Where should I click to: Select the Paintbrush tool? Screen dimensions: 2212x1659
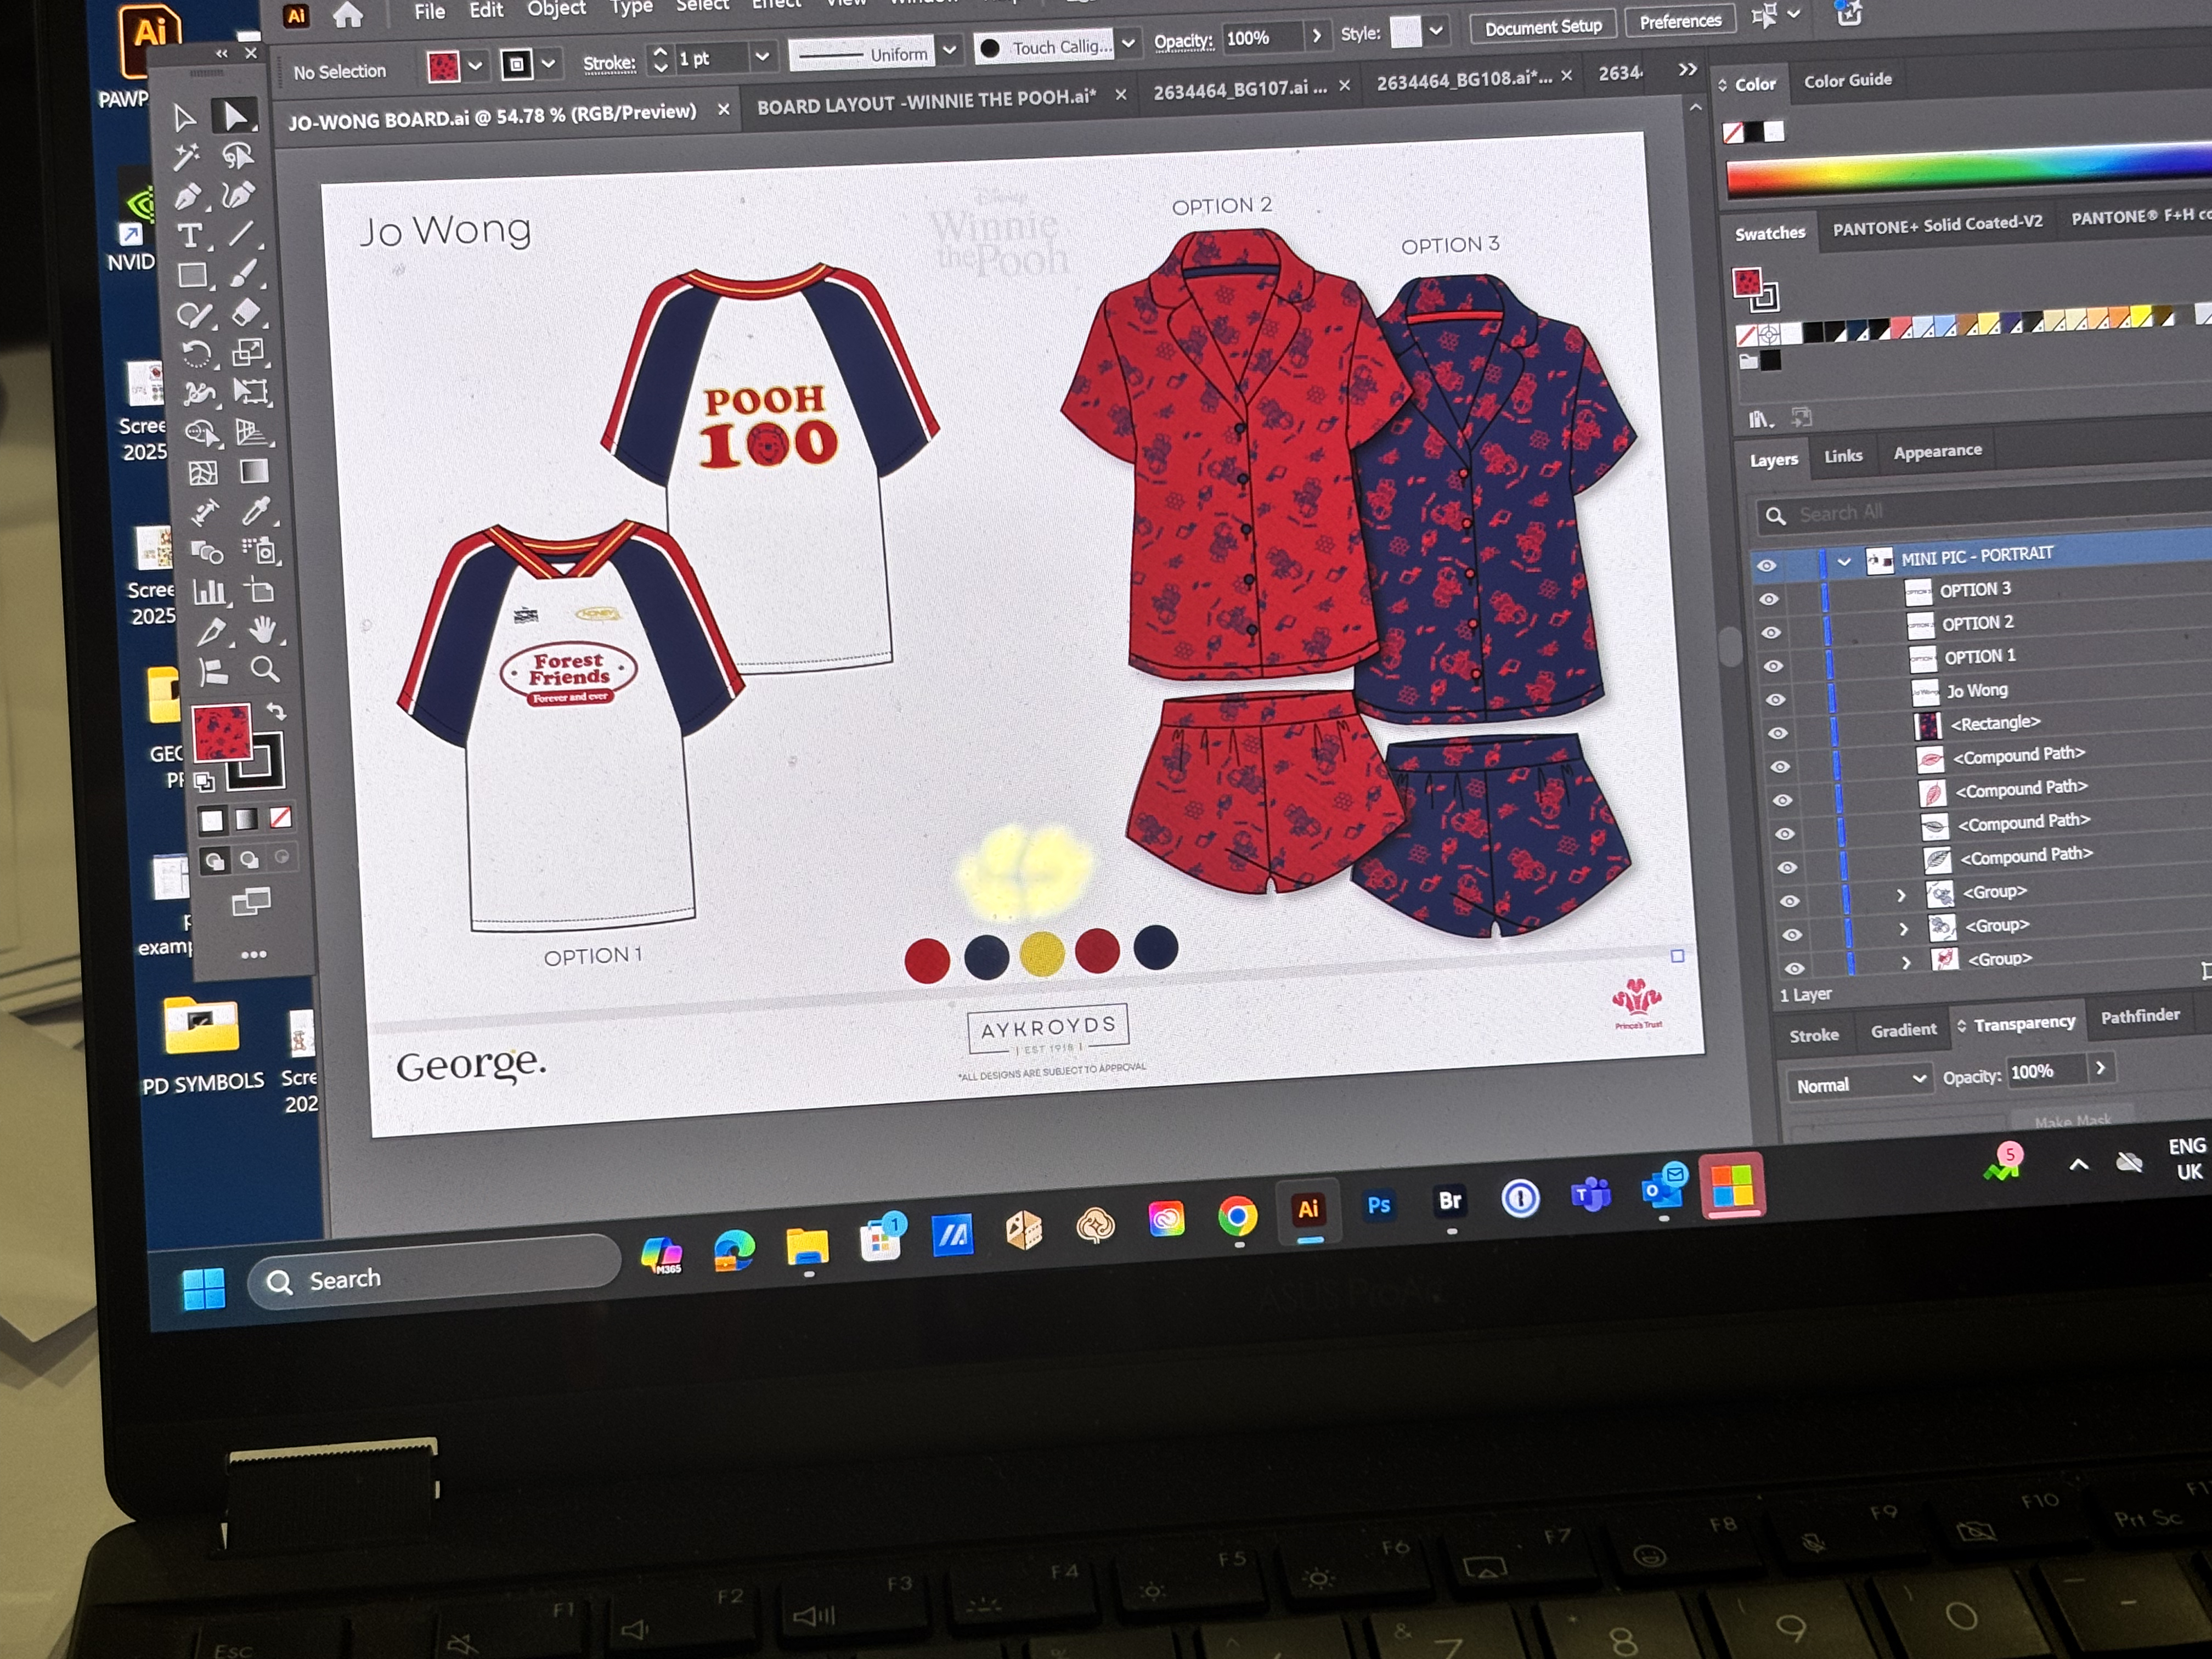coord(244,273)
